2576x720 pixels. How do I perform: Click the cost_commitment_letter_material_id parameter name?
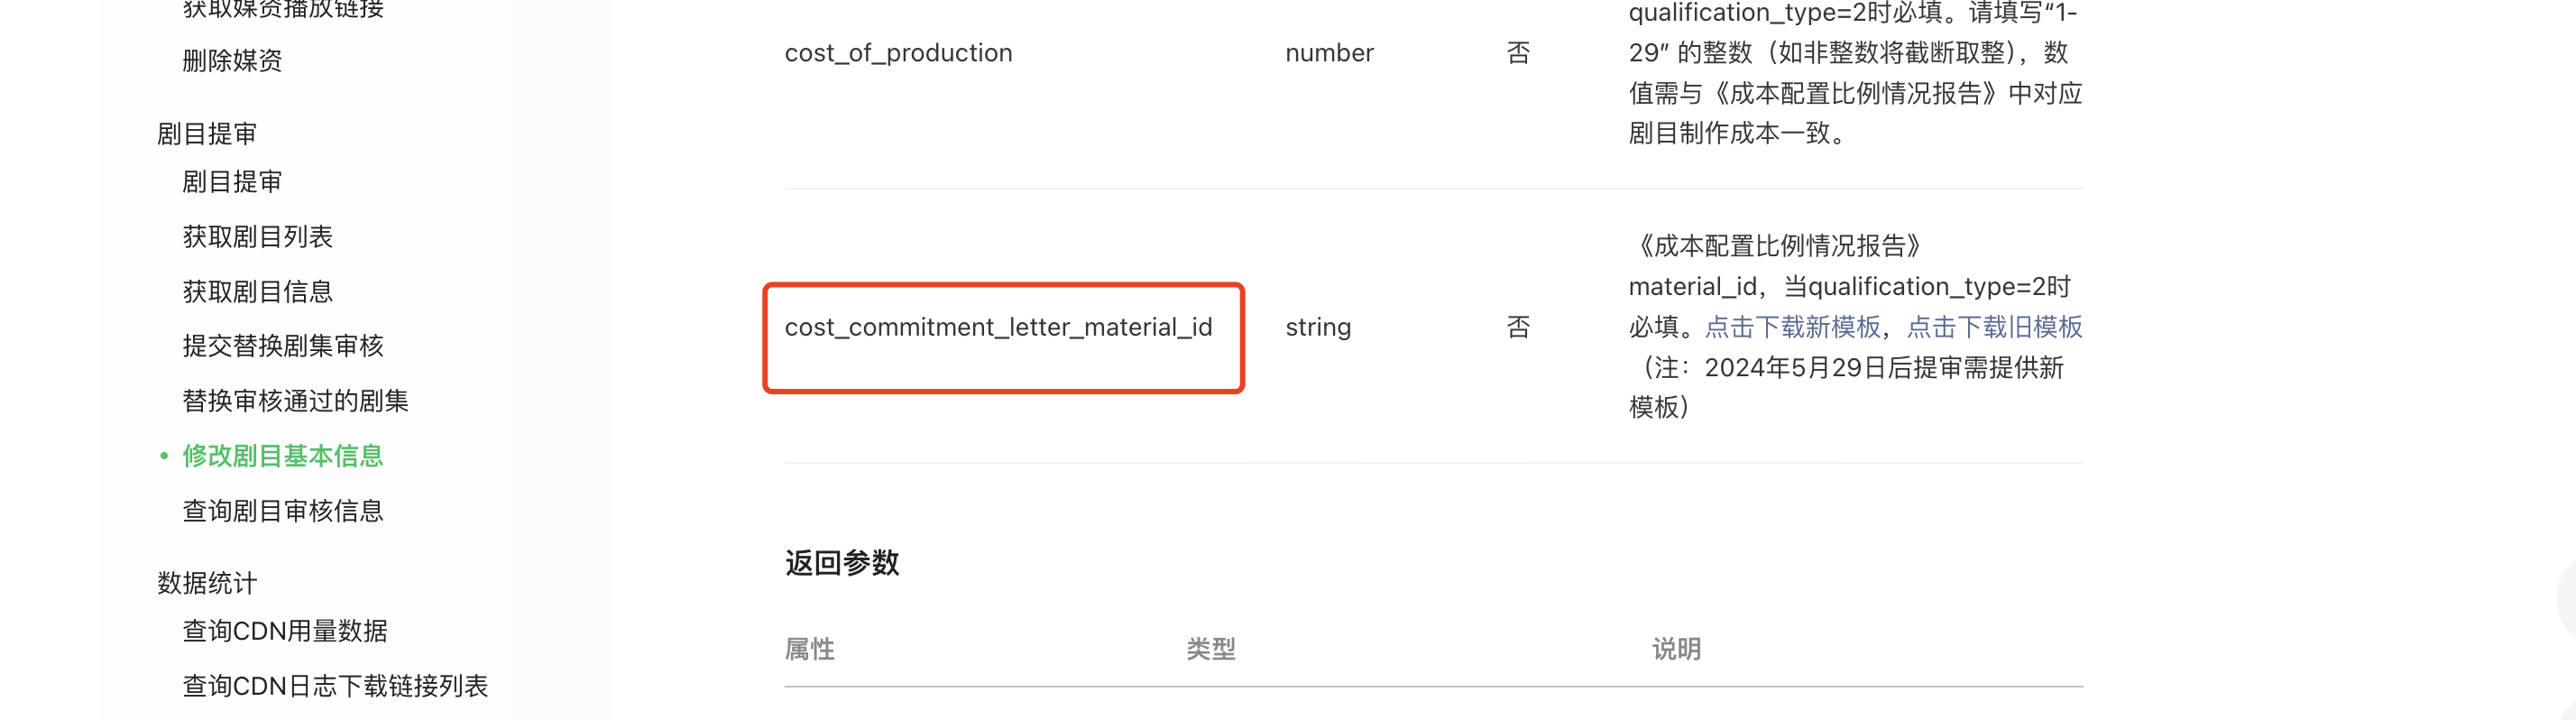998,327
